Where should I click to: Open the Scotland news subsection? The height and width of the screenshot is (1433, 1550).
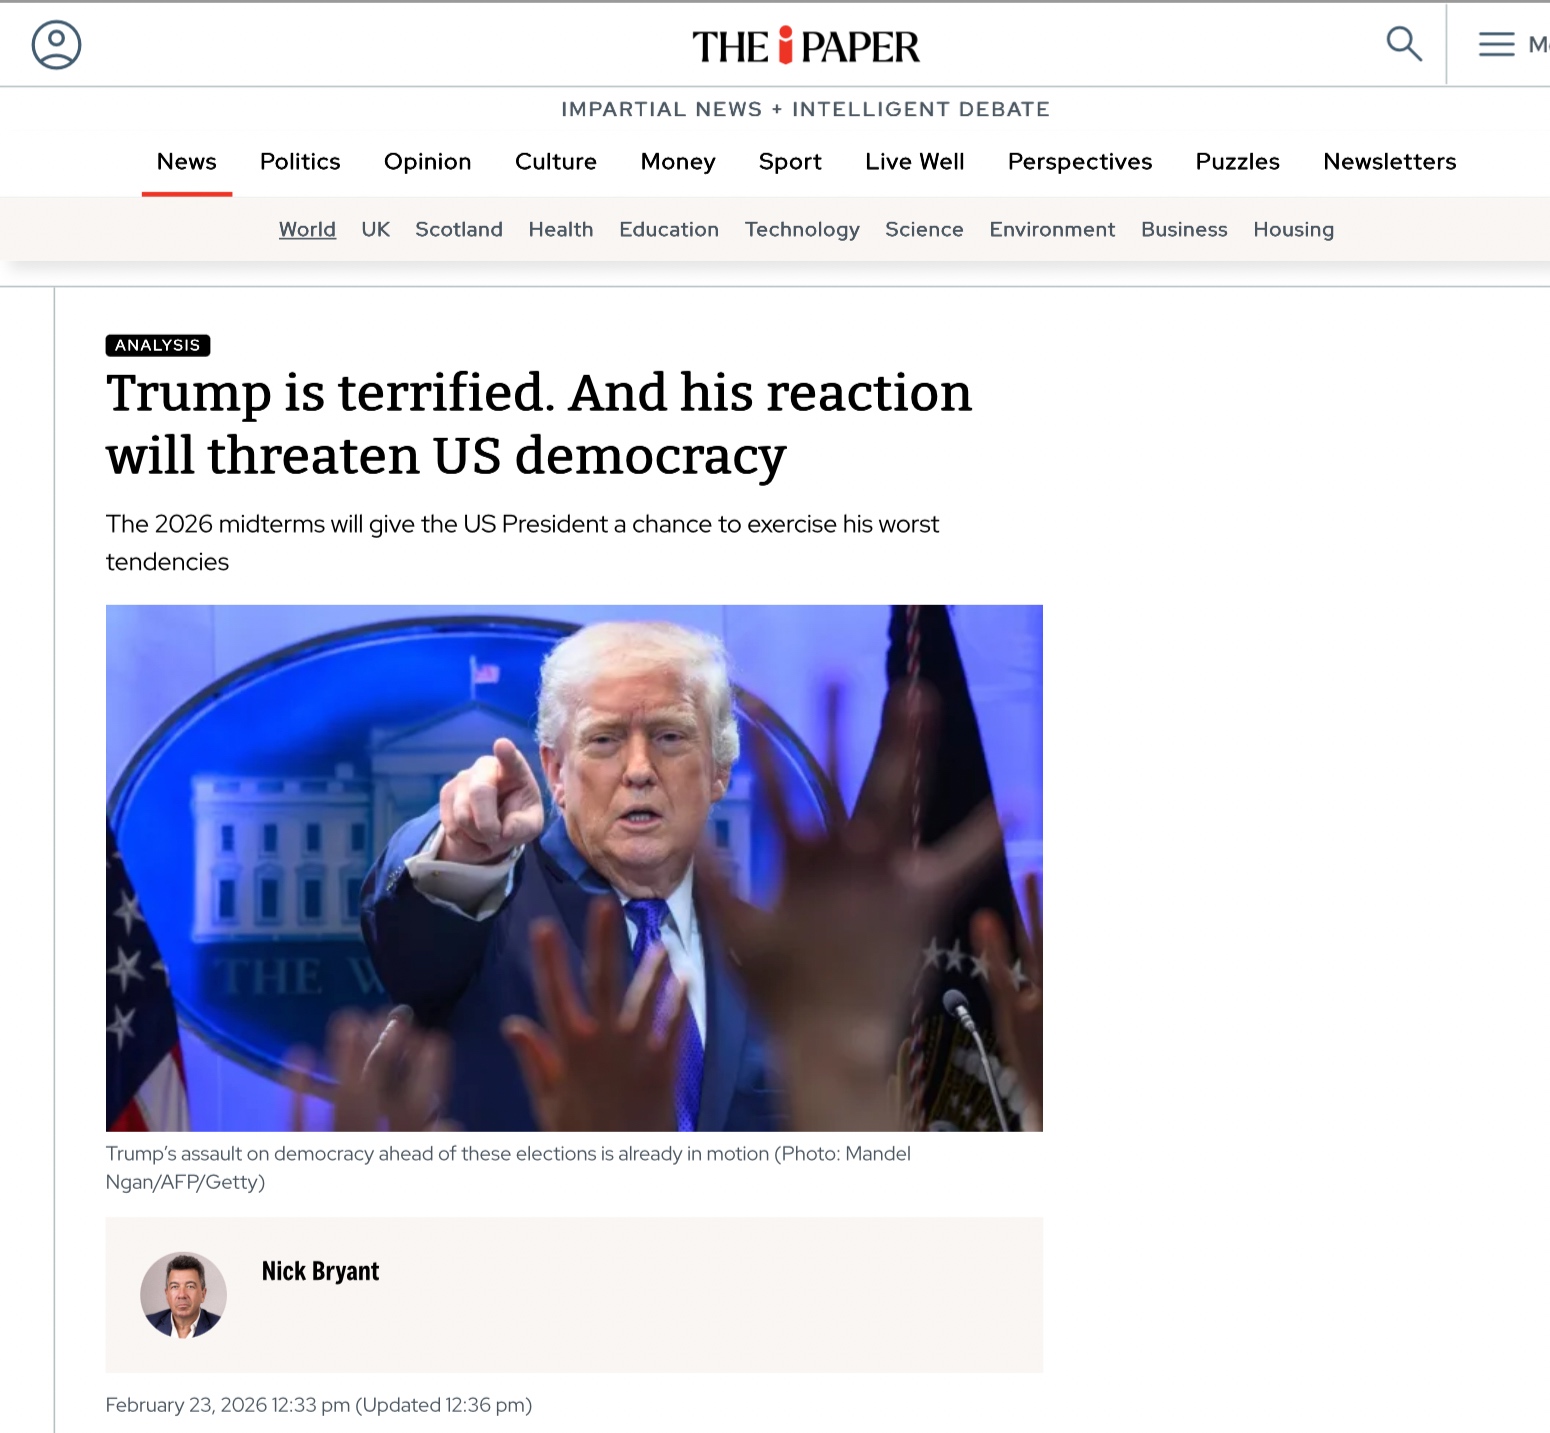point(459,229)
